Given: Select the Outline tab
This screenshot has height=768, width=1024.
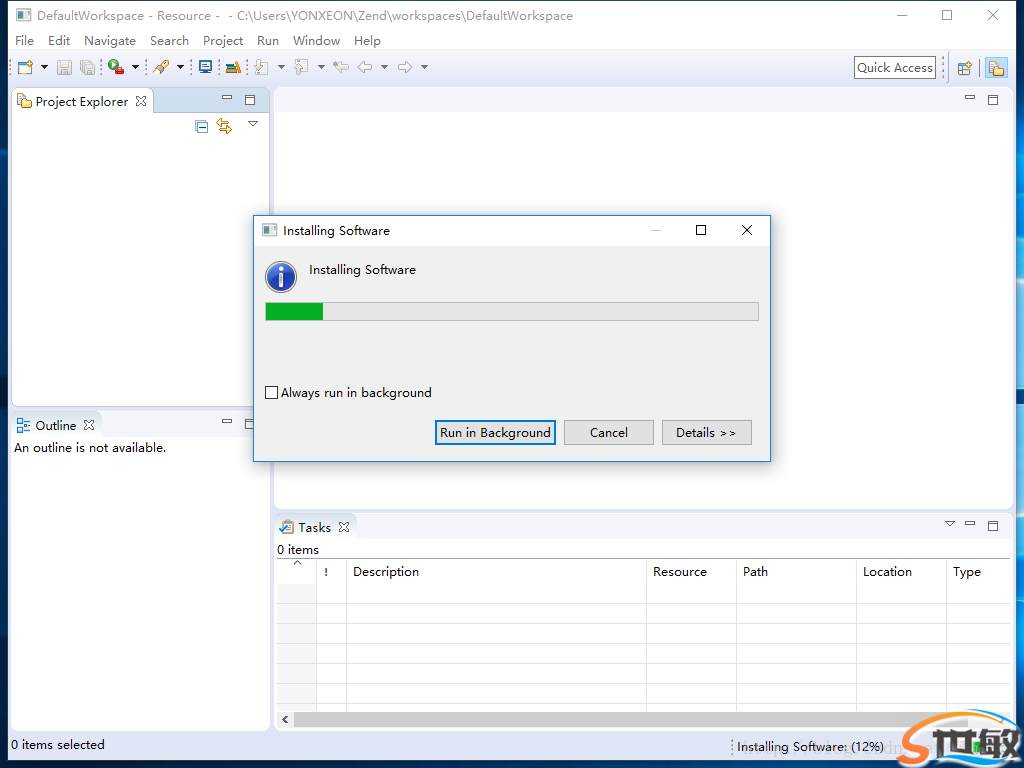Looking at the screenshot, I should click(56, 425).
